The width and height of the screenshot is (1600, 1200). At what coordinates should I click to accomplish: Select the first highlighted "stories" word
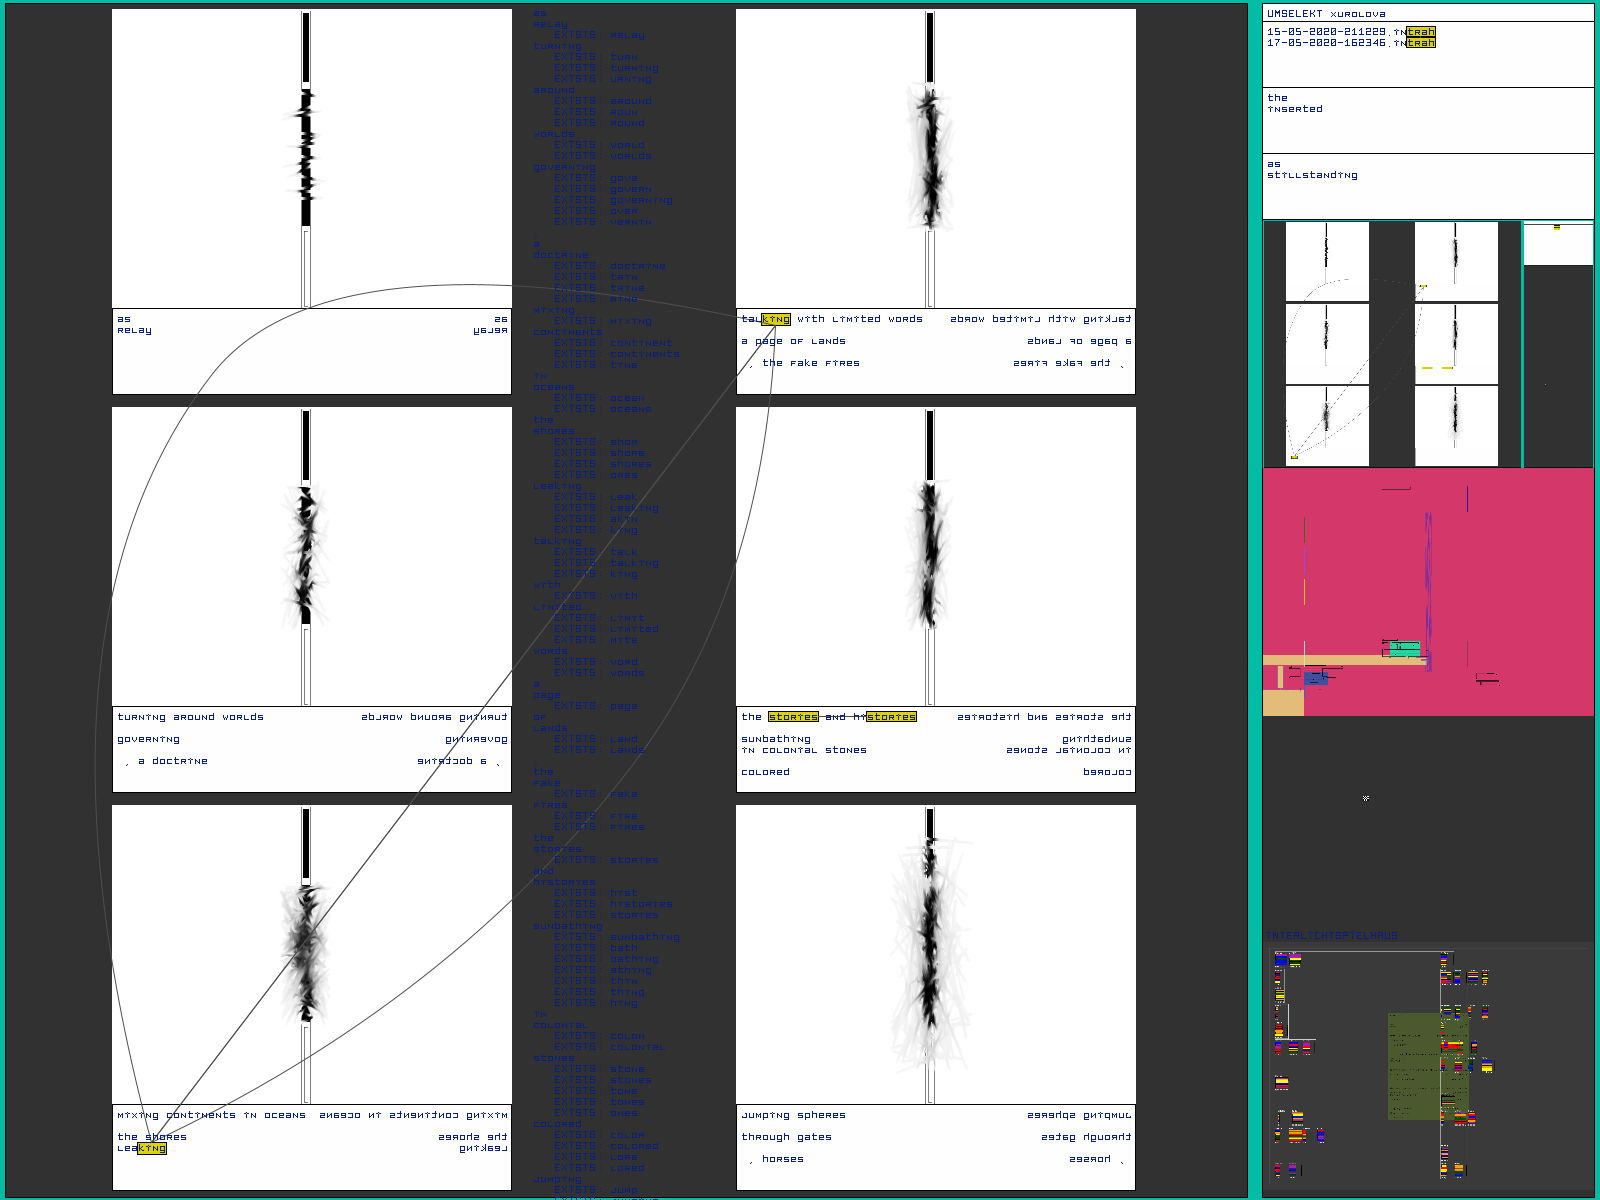793,717
